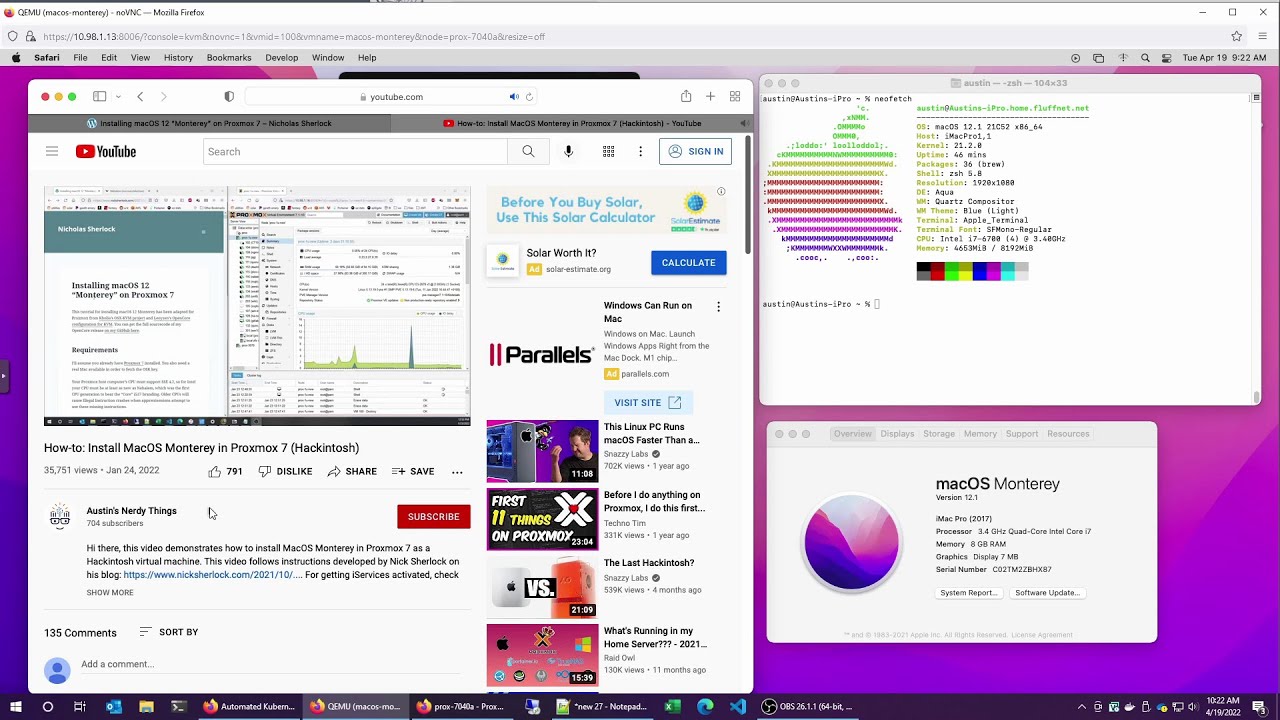
Task: Mute the tab with the address bar speaker icon
Action: pos(514,97)
